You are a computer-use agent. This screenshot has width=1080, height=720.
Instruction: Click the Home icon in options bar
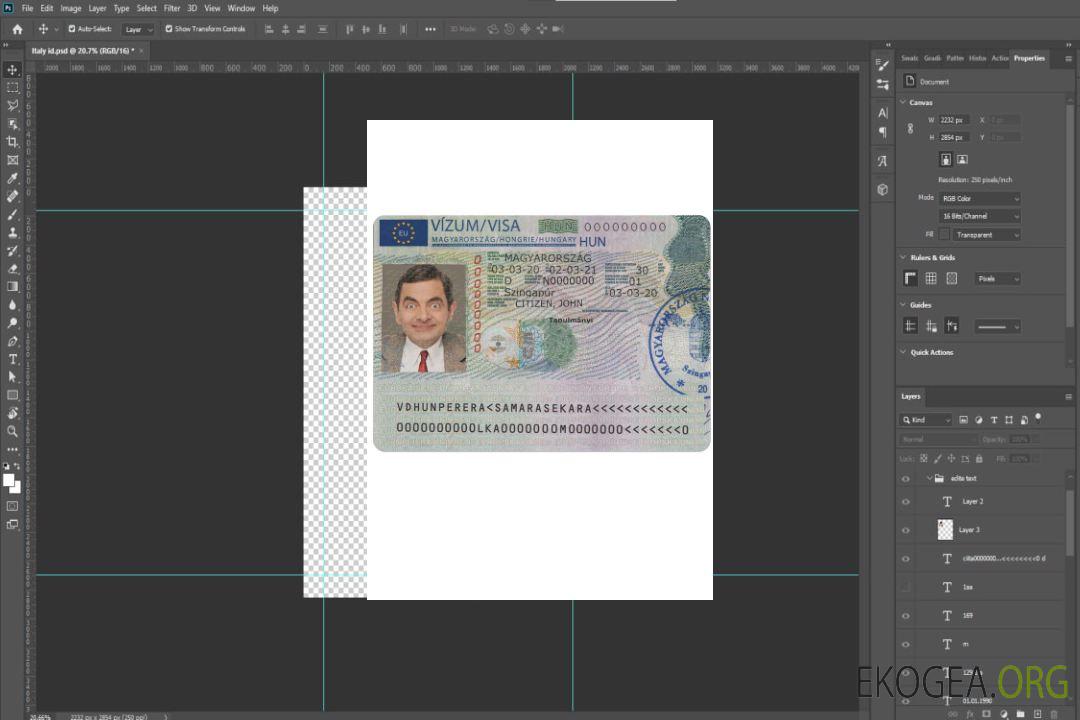point(17,29)
